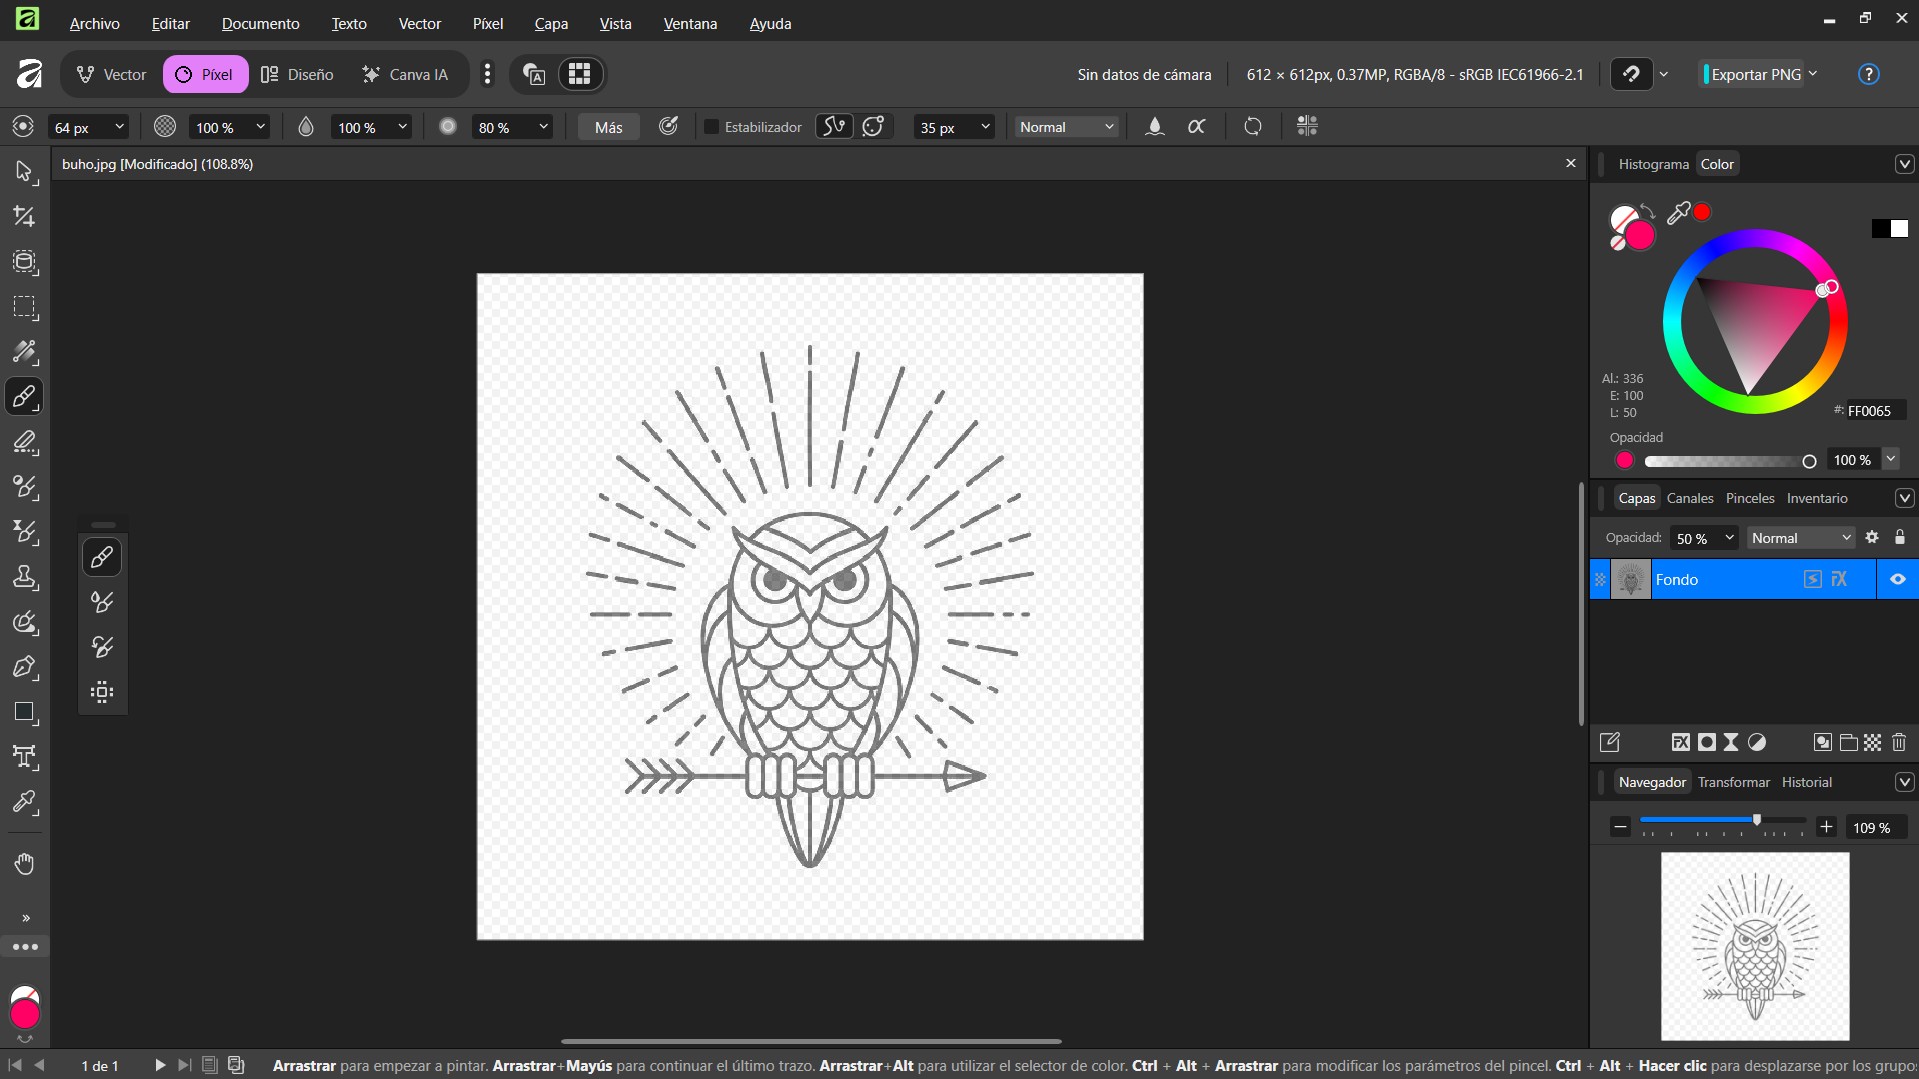Select the Move tool arrow
Screen dimensions: 1919x1079
(x=24, y=172)
